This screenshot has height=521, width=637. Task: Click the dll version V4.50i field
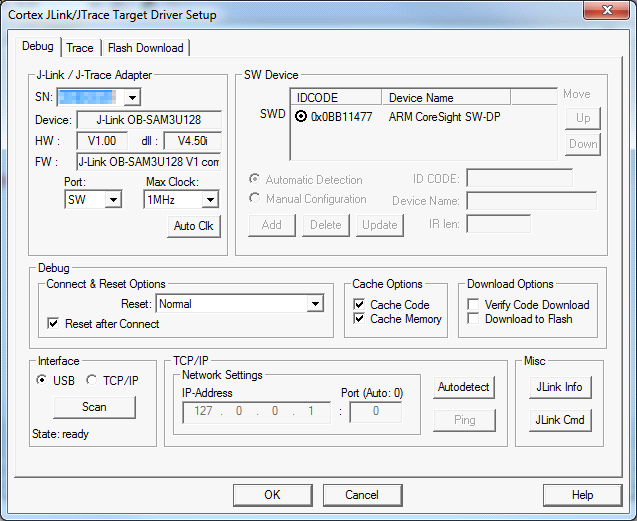tap(193, 141)
